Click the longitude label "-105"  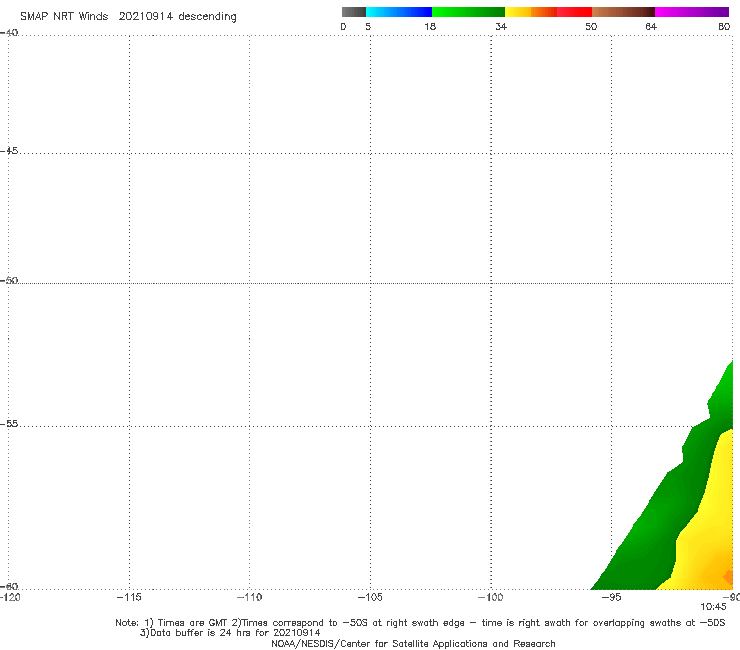pos(370,597)
